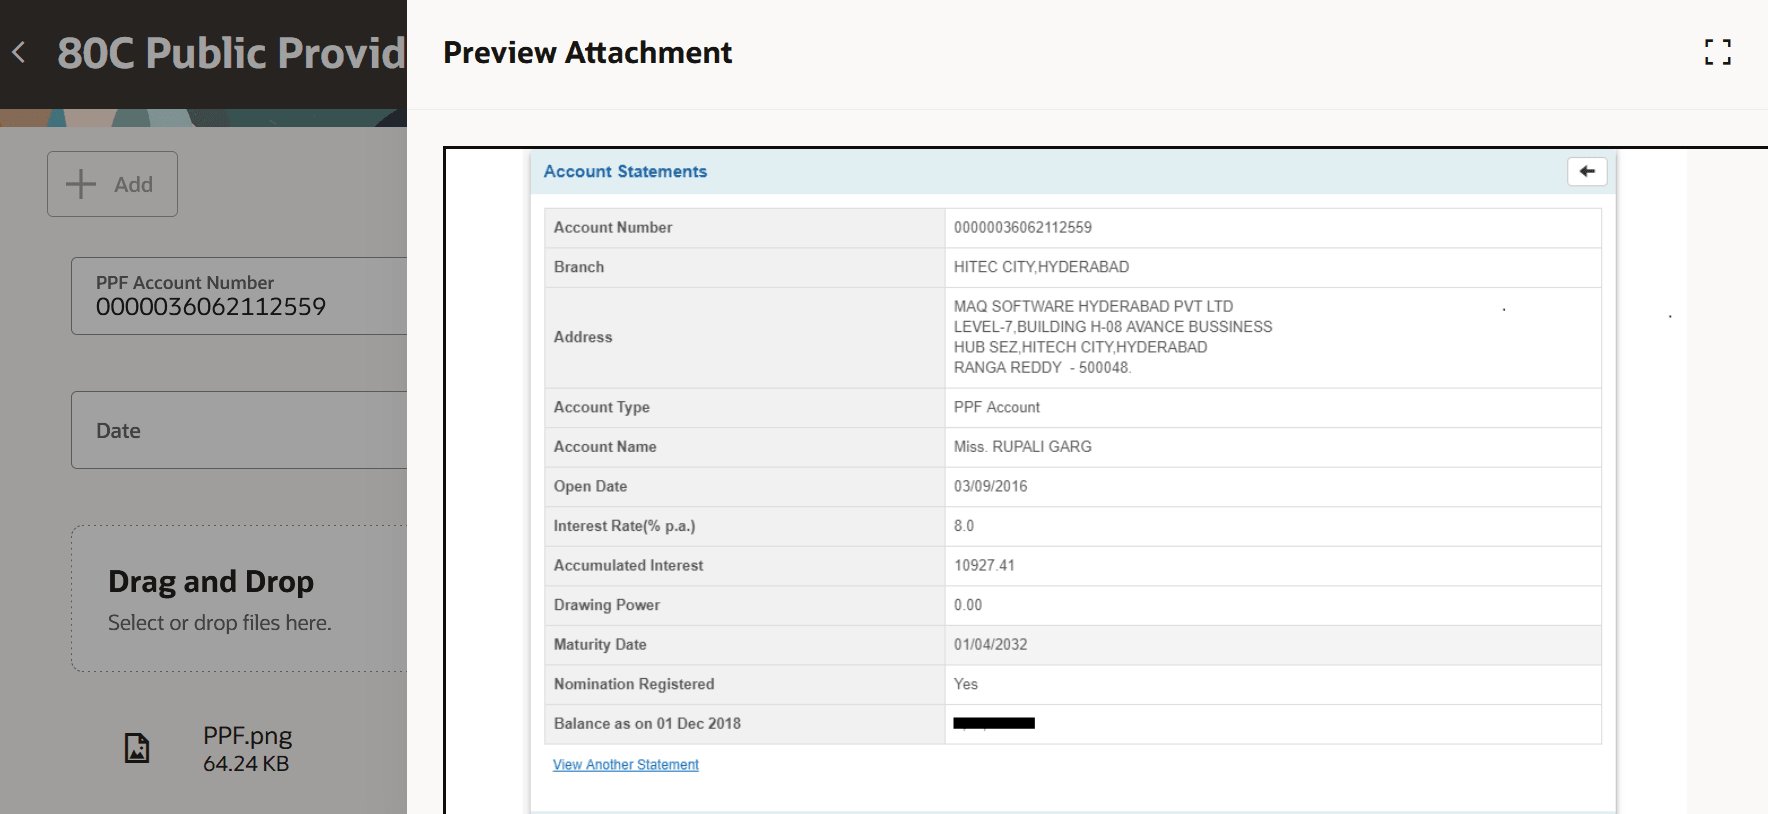This screenshot has height=814, width=1768.
Task: Select the Miss. RUPALI GARG name
Action: tap(1022, 446)
